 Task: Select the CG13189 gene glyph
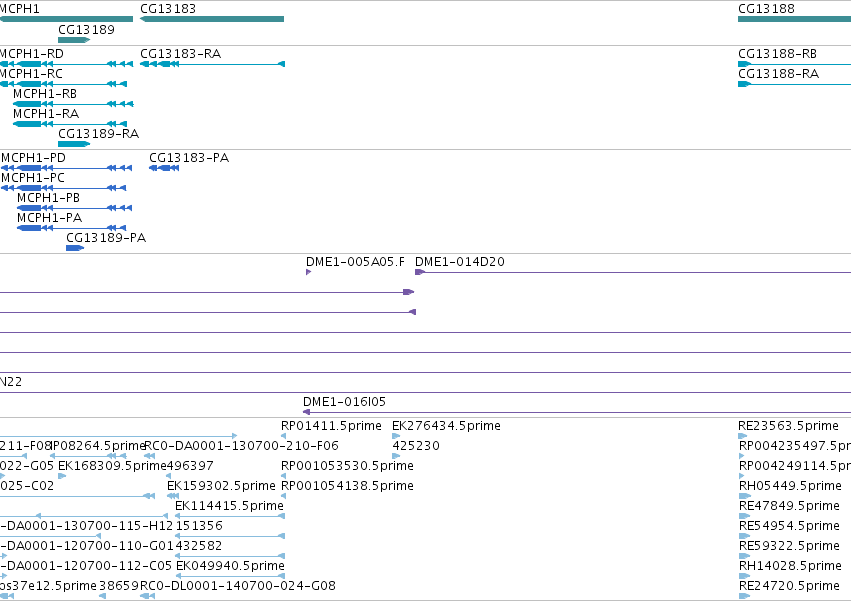74,40
